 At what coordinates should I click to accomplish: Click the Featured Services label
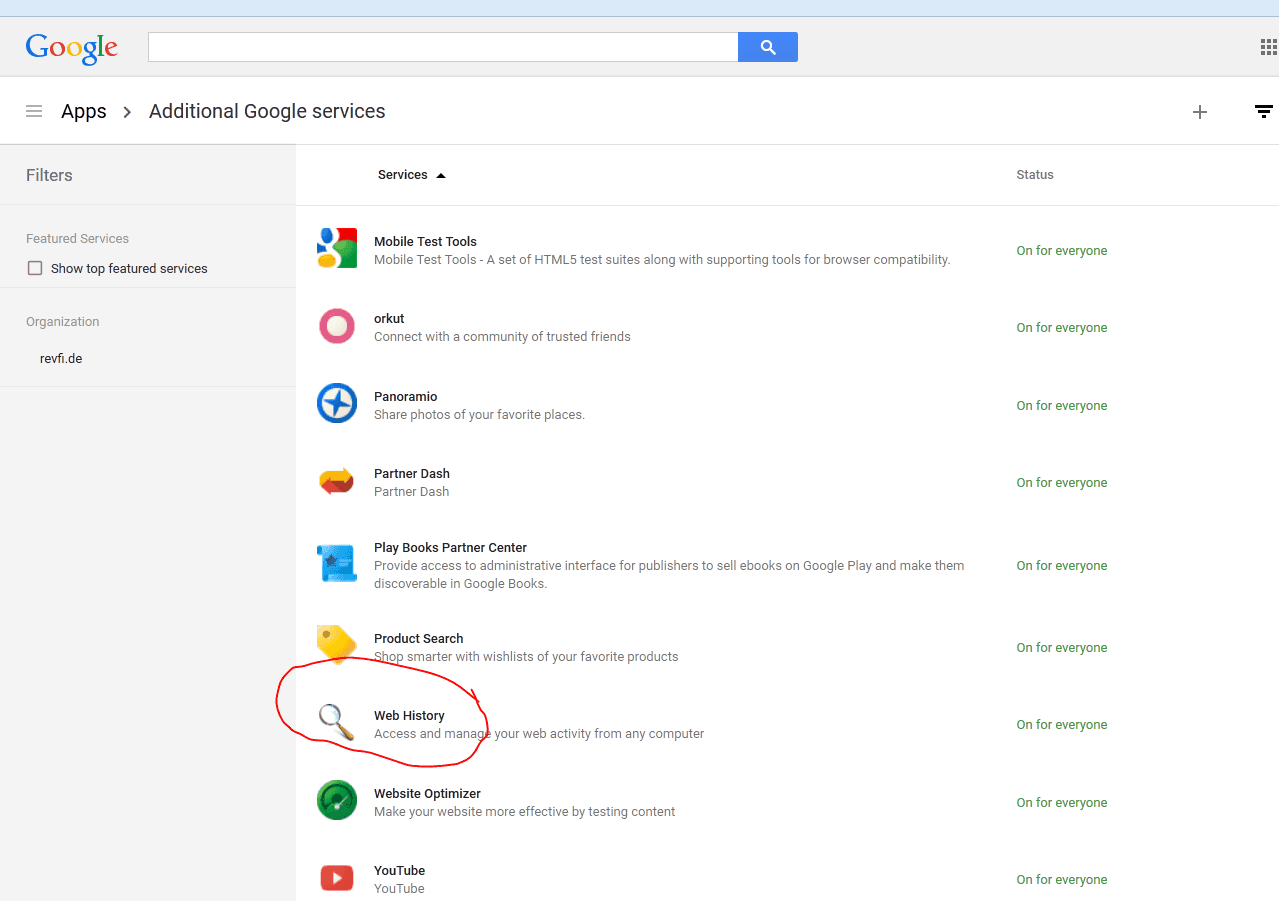click(x=77, y=238)
